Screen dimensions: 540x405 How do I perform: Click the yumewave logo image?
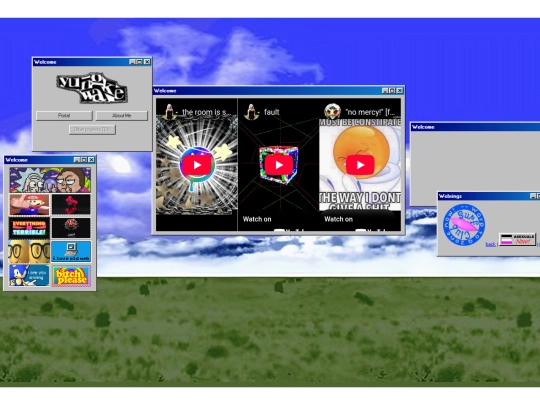(92, 87)
